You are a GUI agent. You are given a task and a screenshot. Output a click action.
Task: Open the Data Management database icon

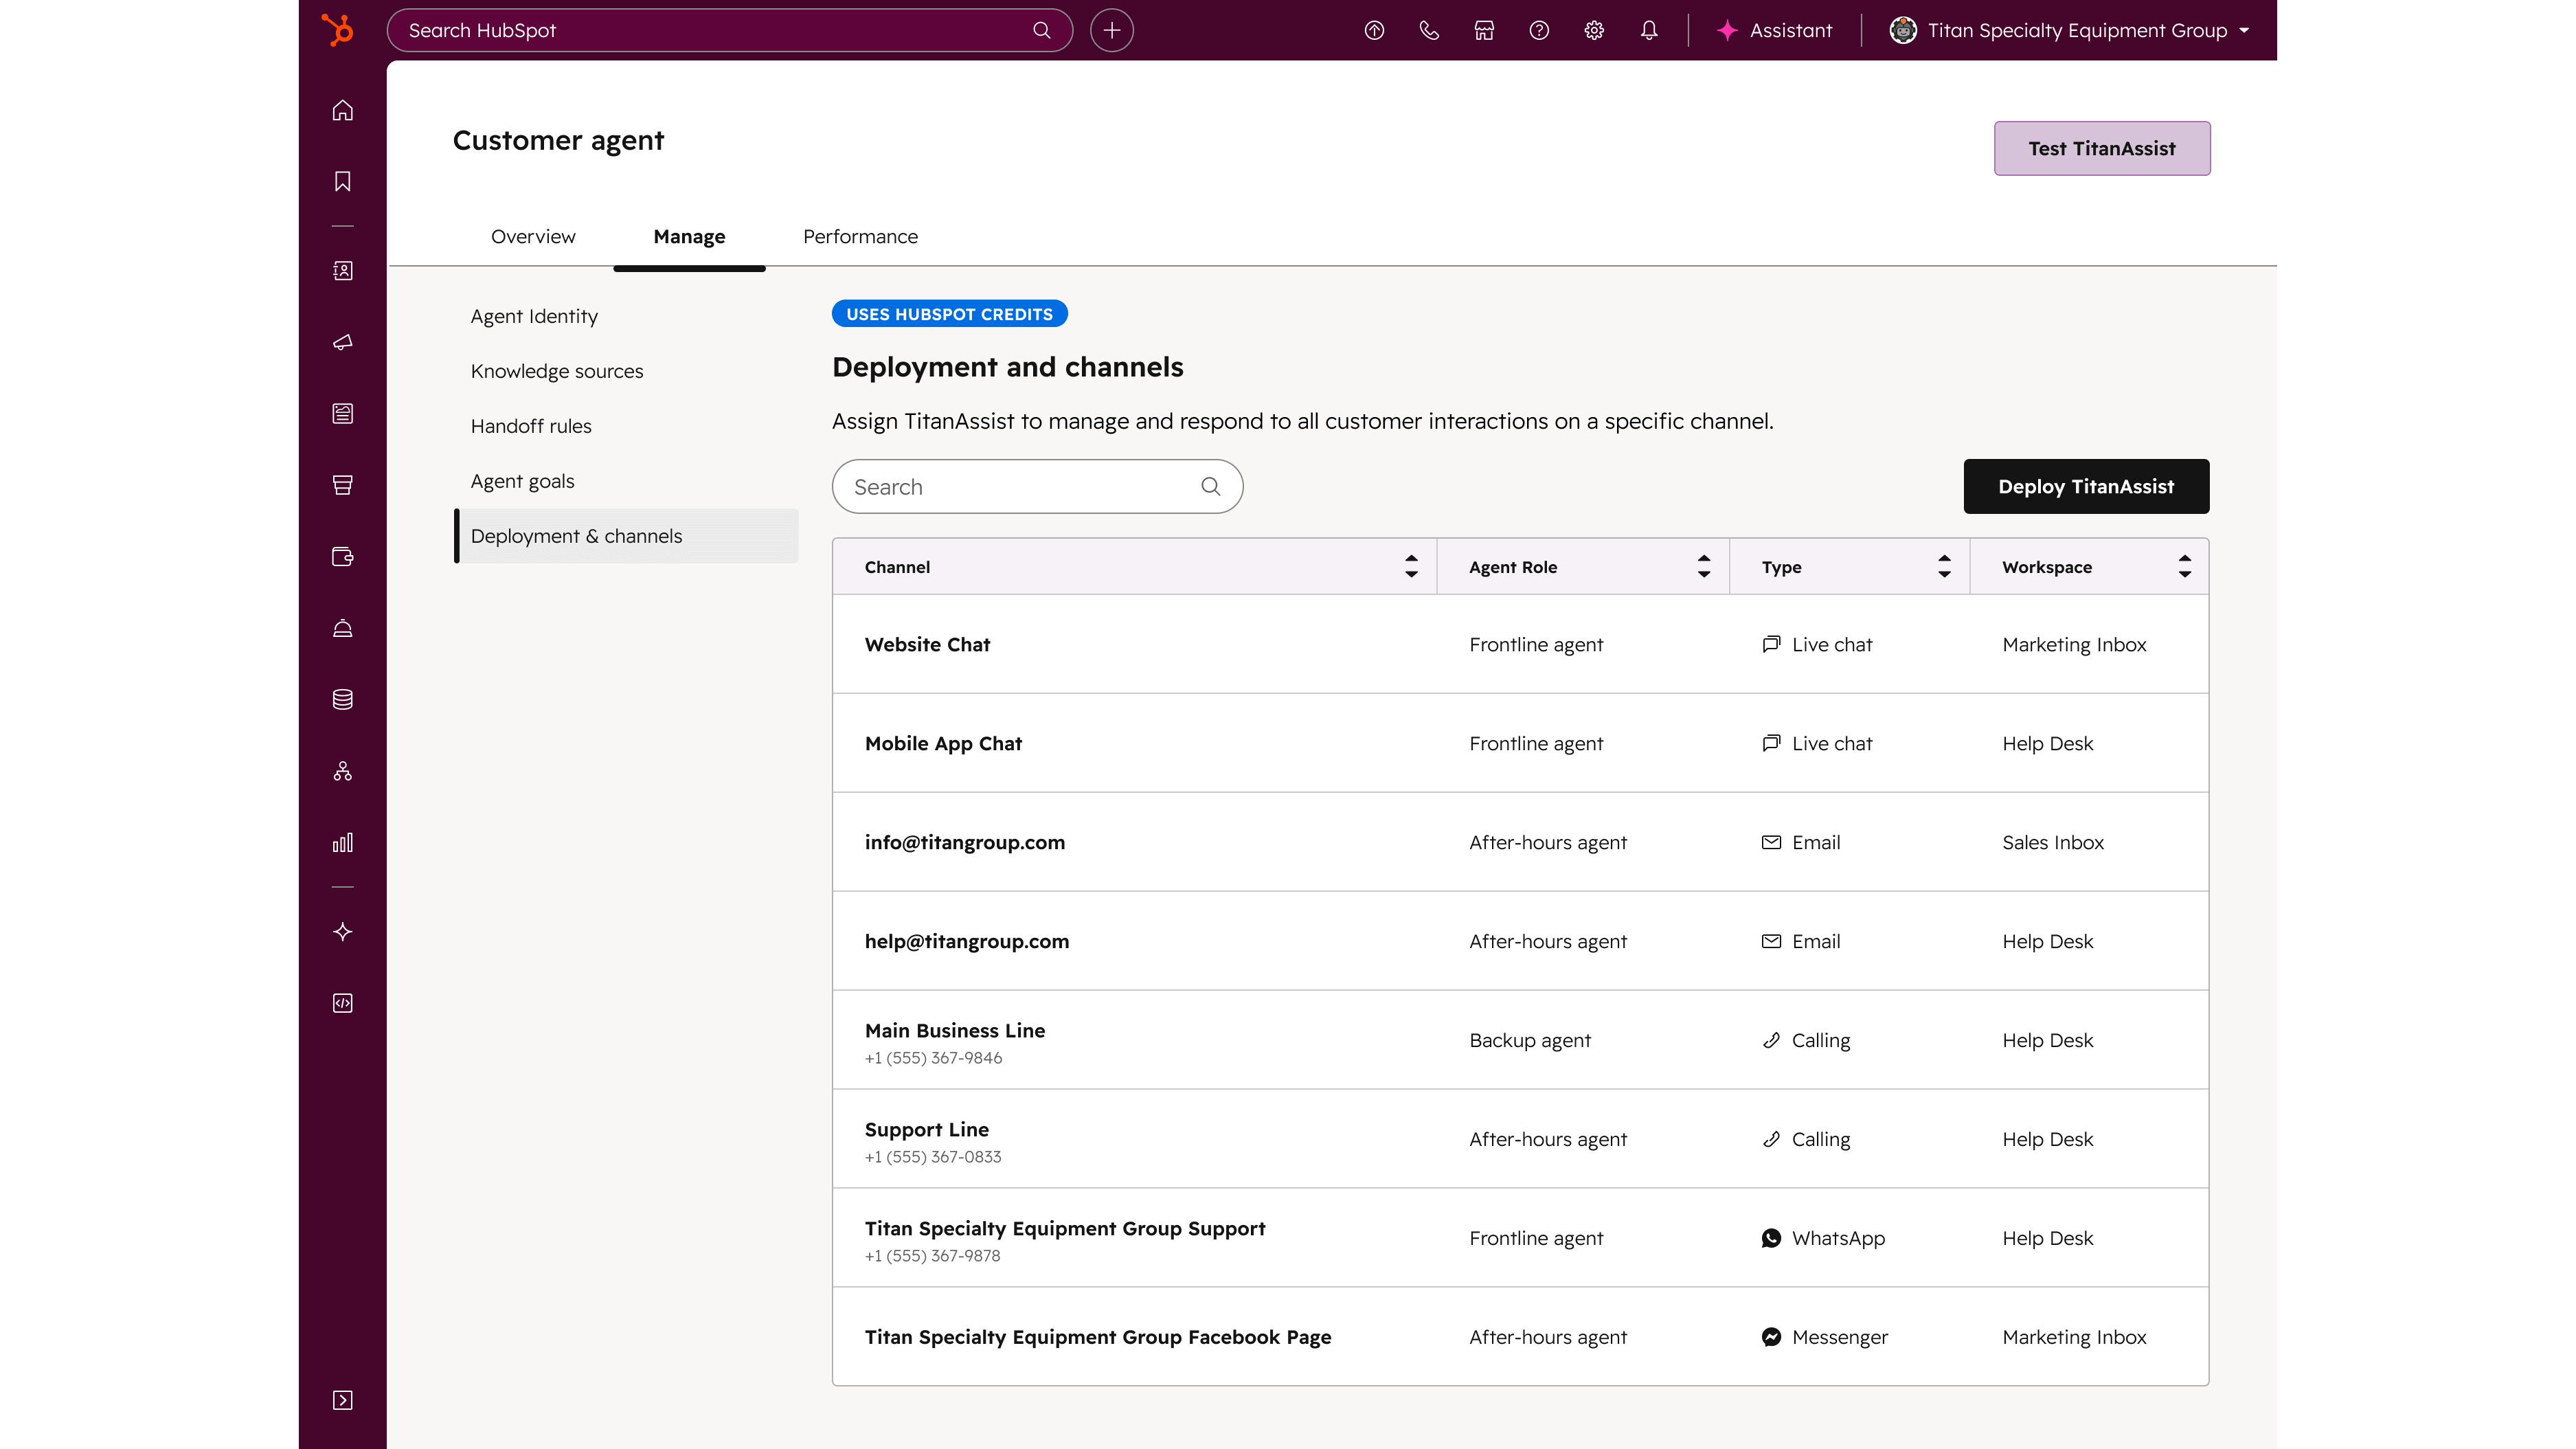tap(342, 699)
